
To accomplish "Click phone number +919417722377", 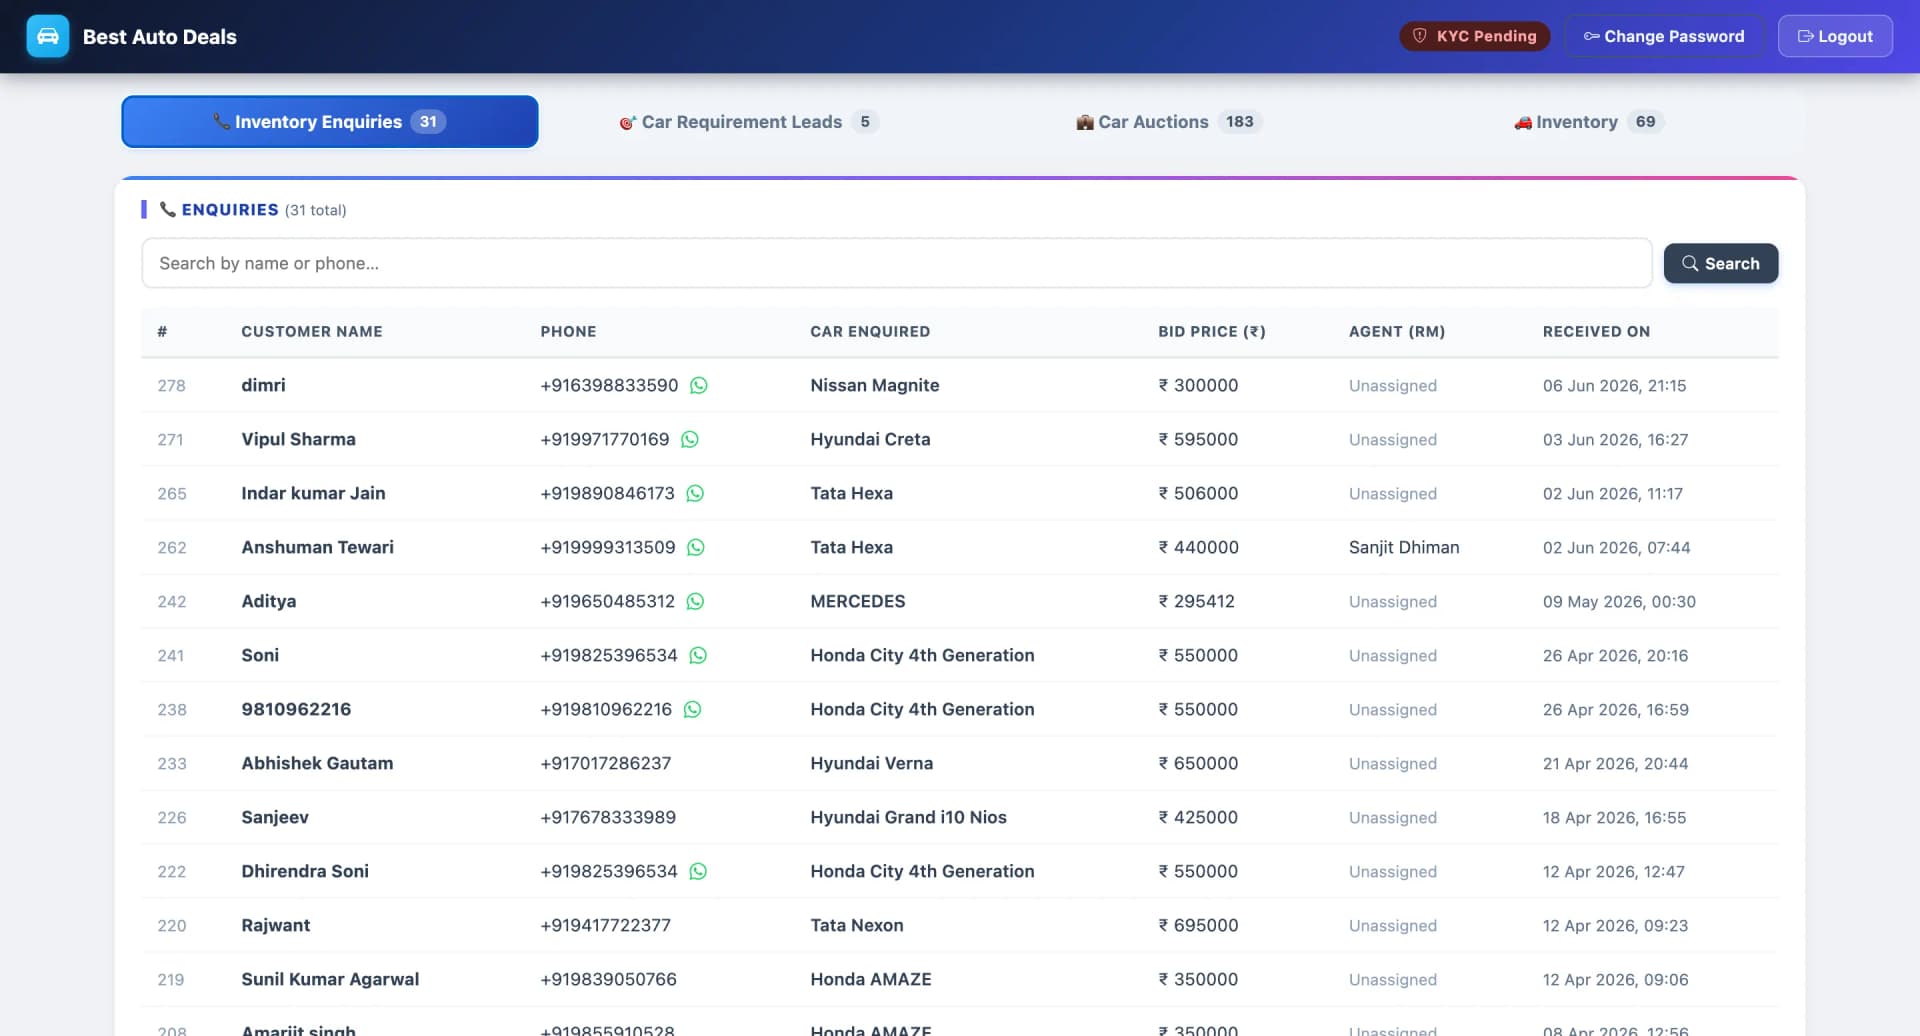I will click(605, 925).
